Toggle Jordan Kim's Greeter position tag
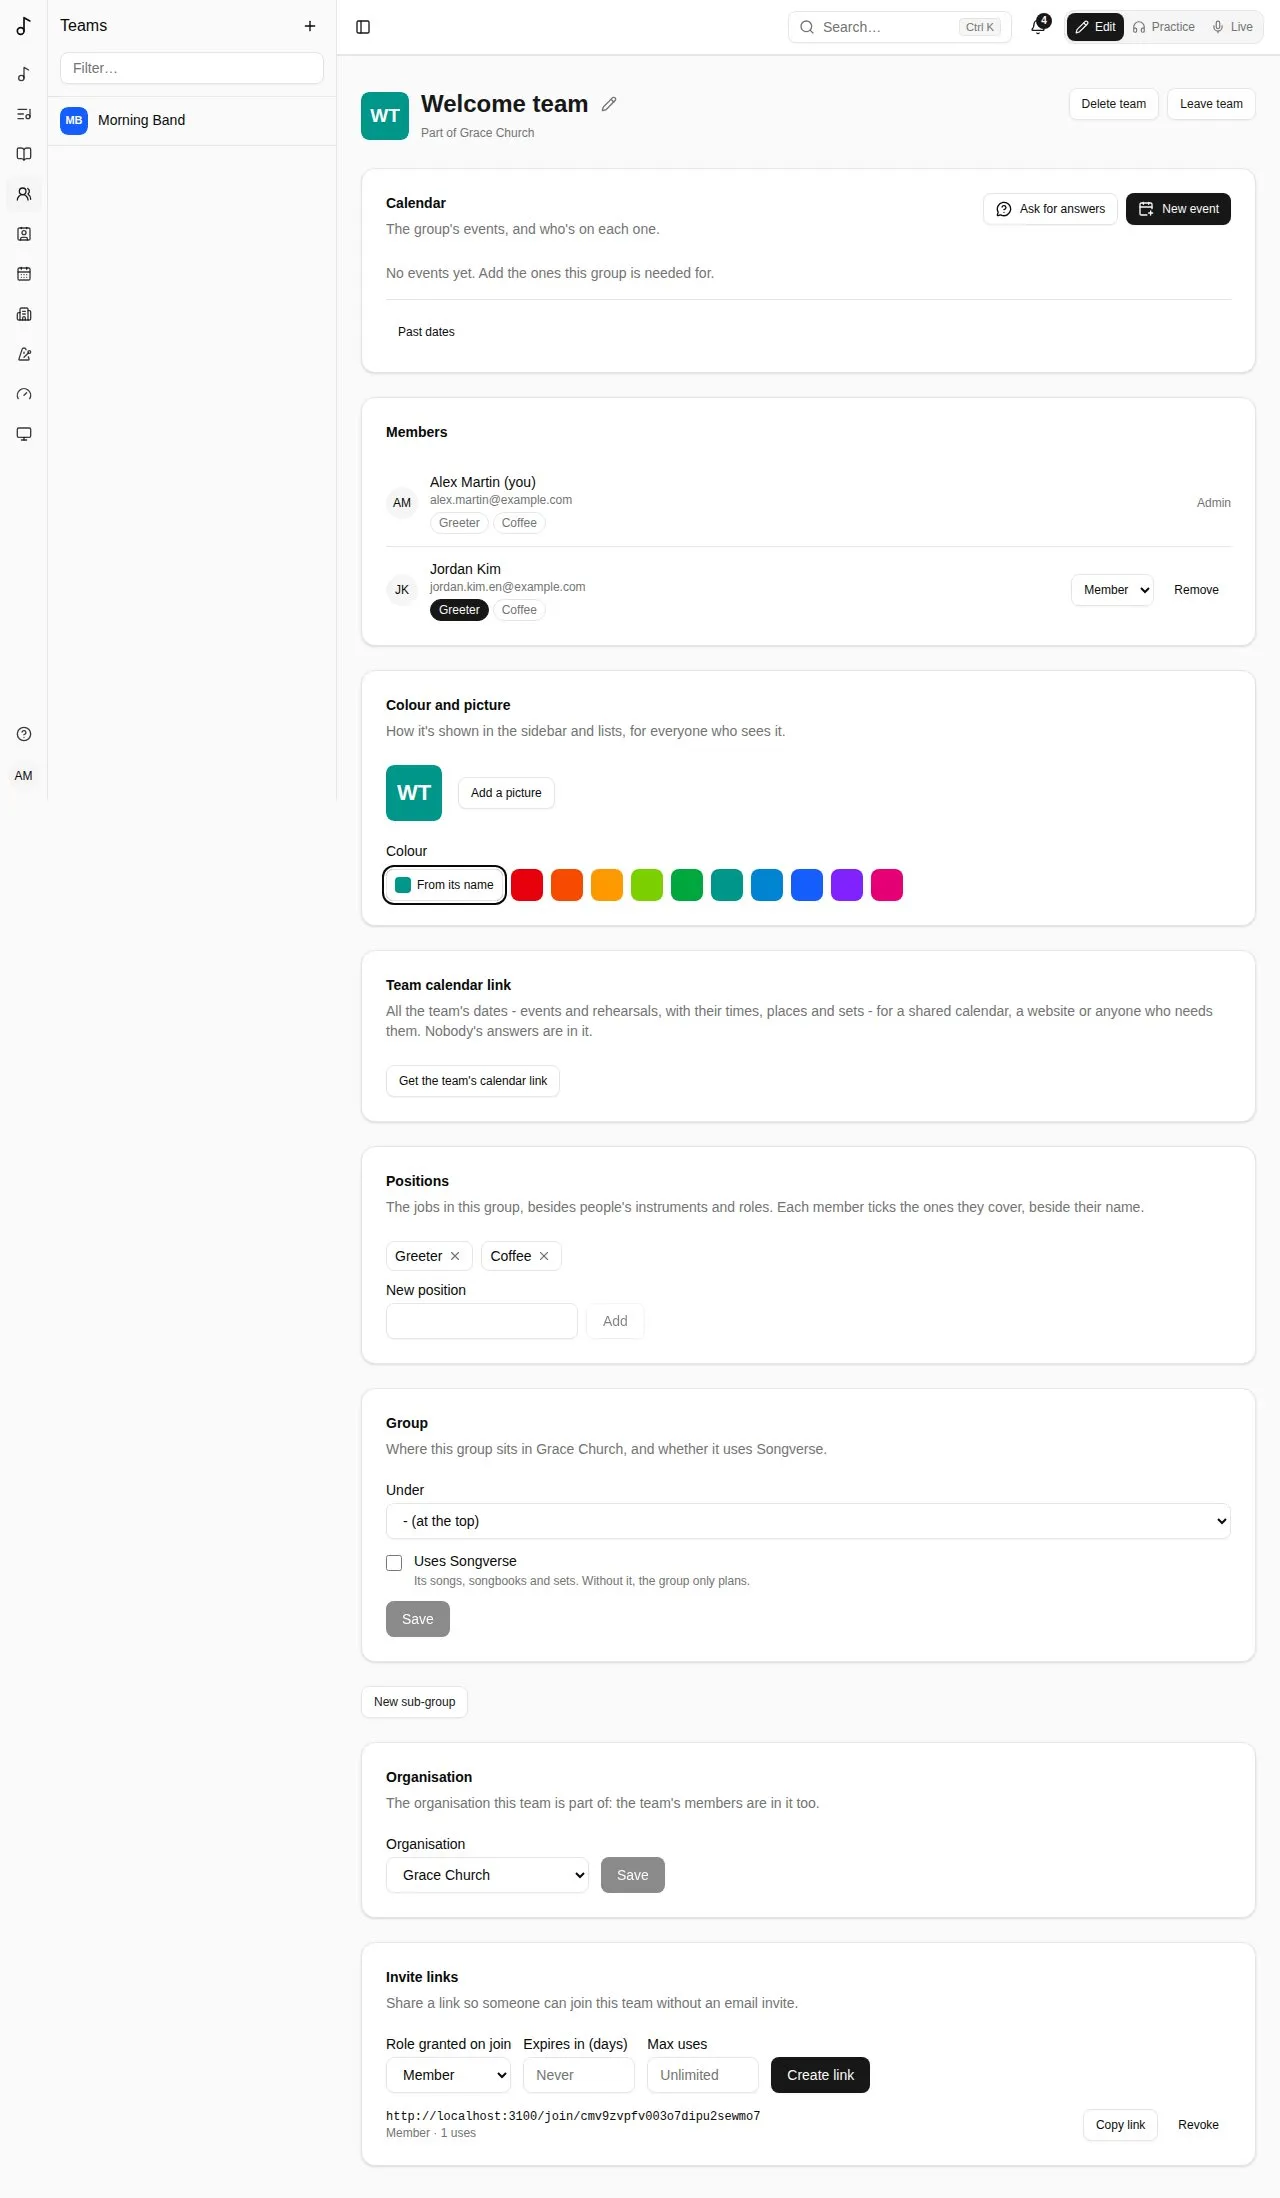 point(459,610)
